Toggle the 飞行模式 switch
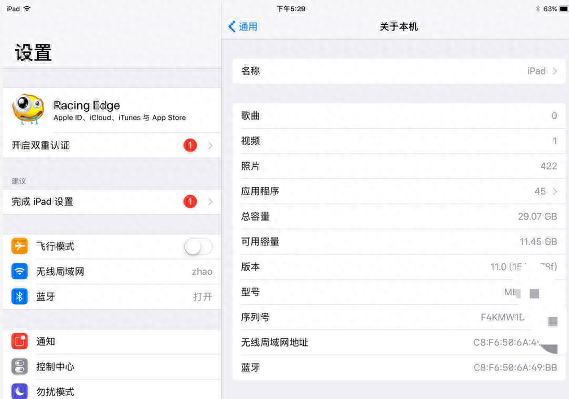This screenshot has height=399, width=569. [x=198, y=247]
